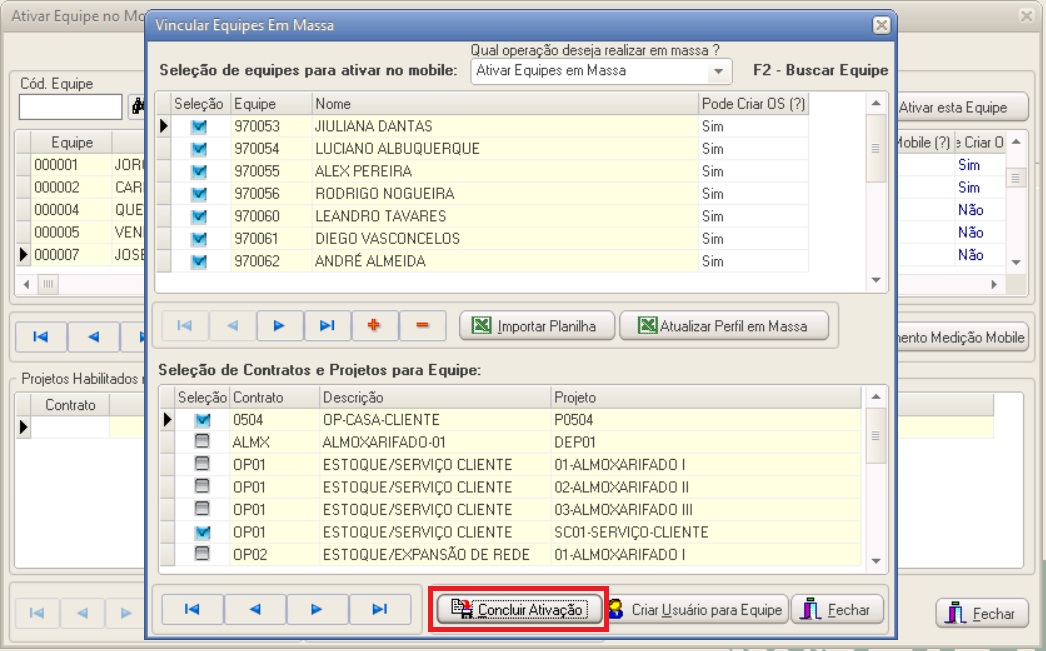Go to next record in teams navigator
Viewport: 1046px width, 651px height.
(x=279, y=326)
